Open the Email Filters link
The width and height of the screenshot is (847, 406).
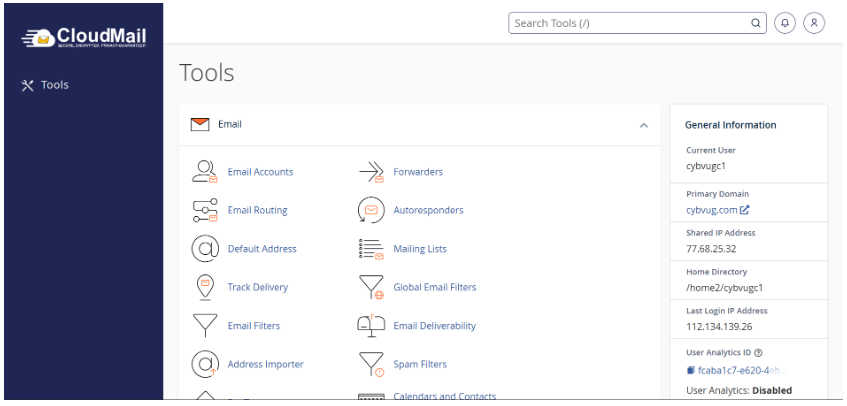point(254,326)
